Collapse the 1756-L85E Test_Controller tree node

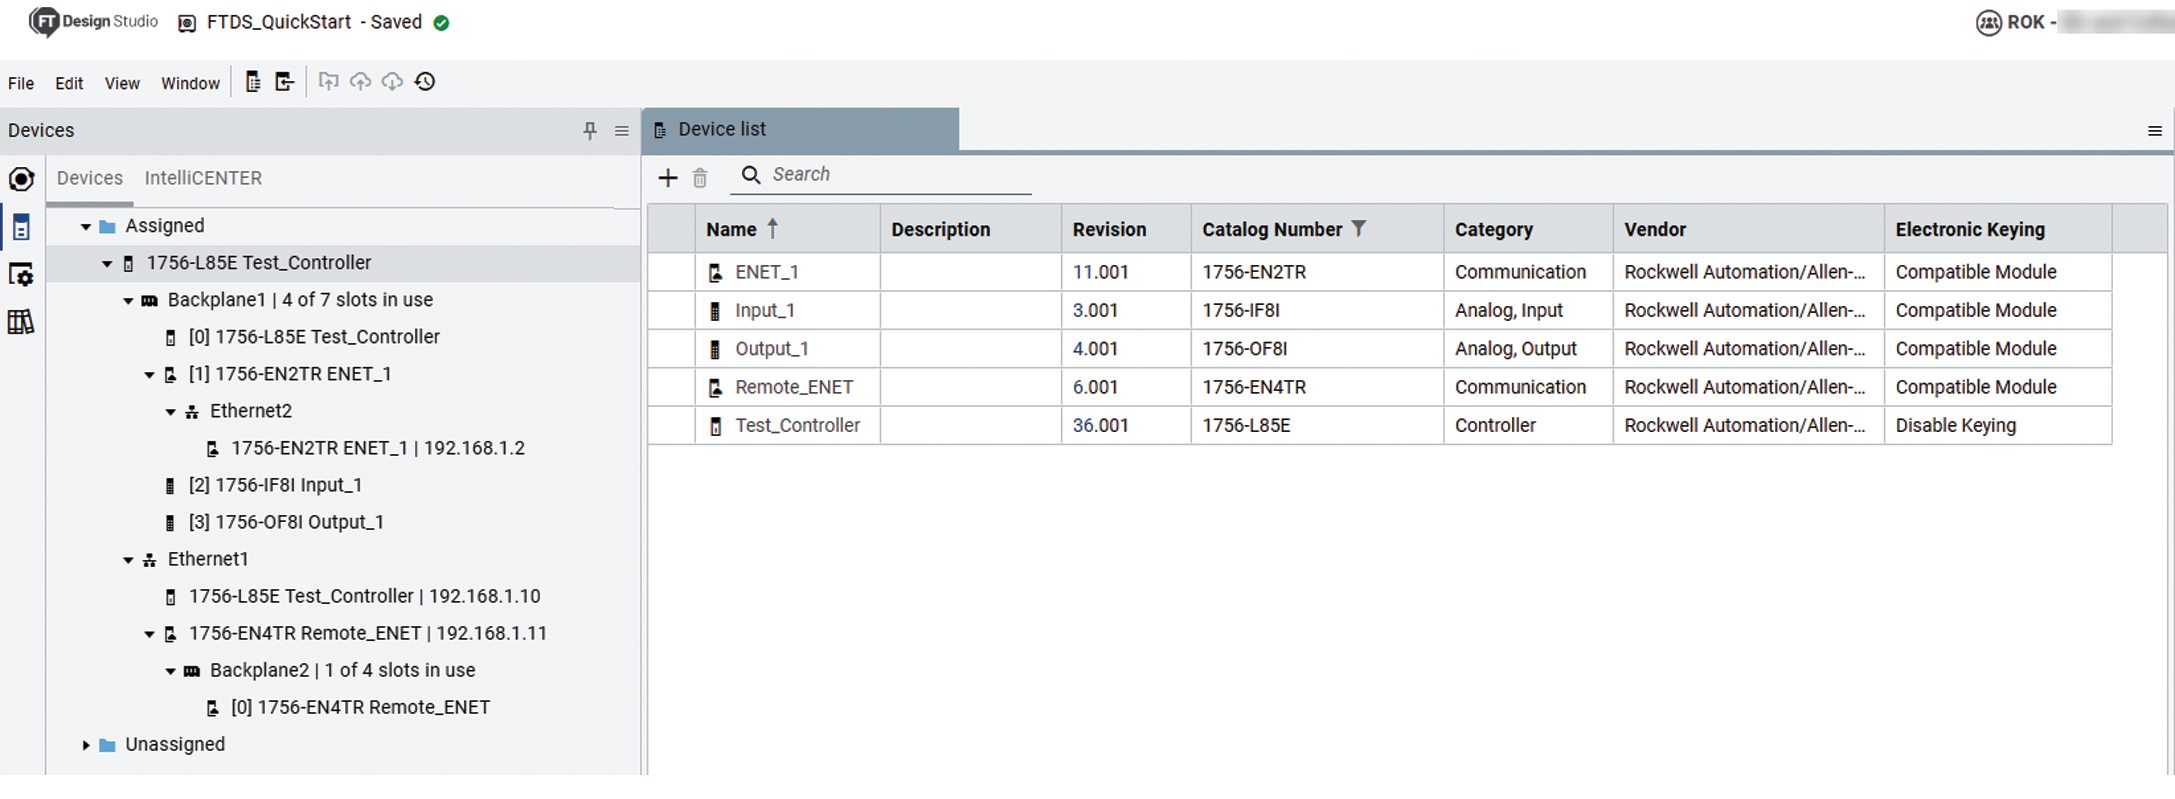pyautogui.click(x=107, y=264)
